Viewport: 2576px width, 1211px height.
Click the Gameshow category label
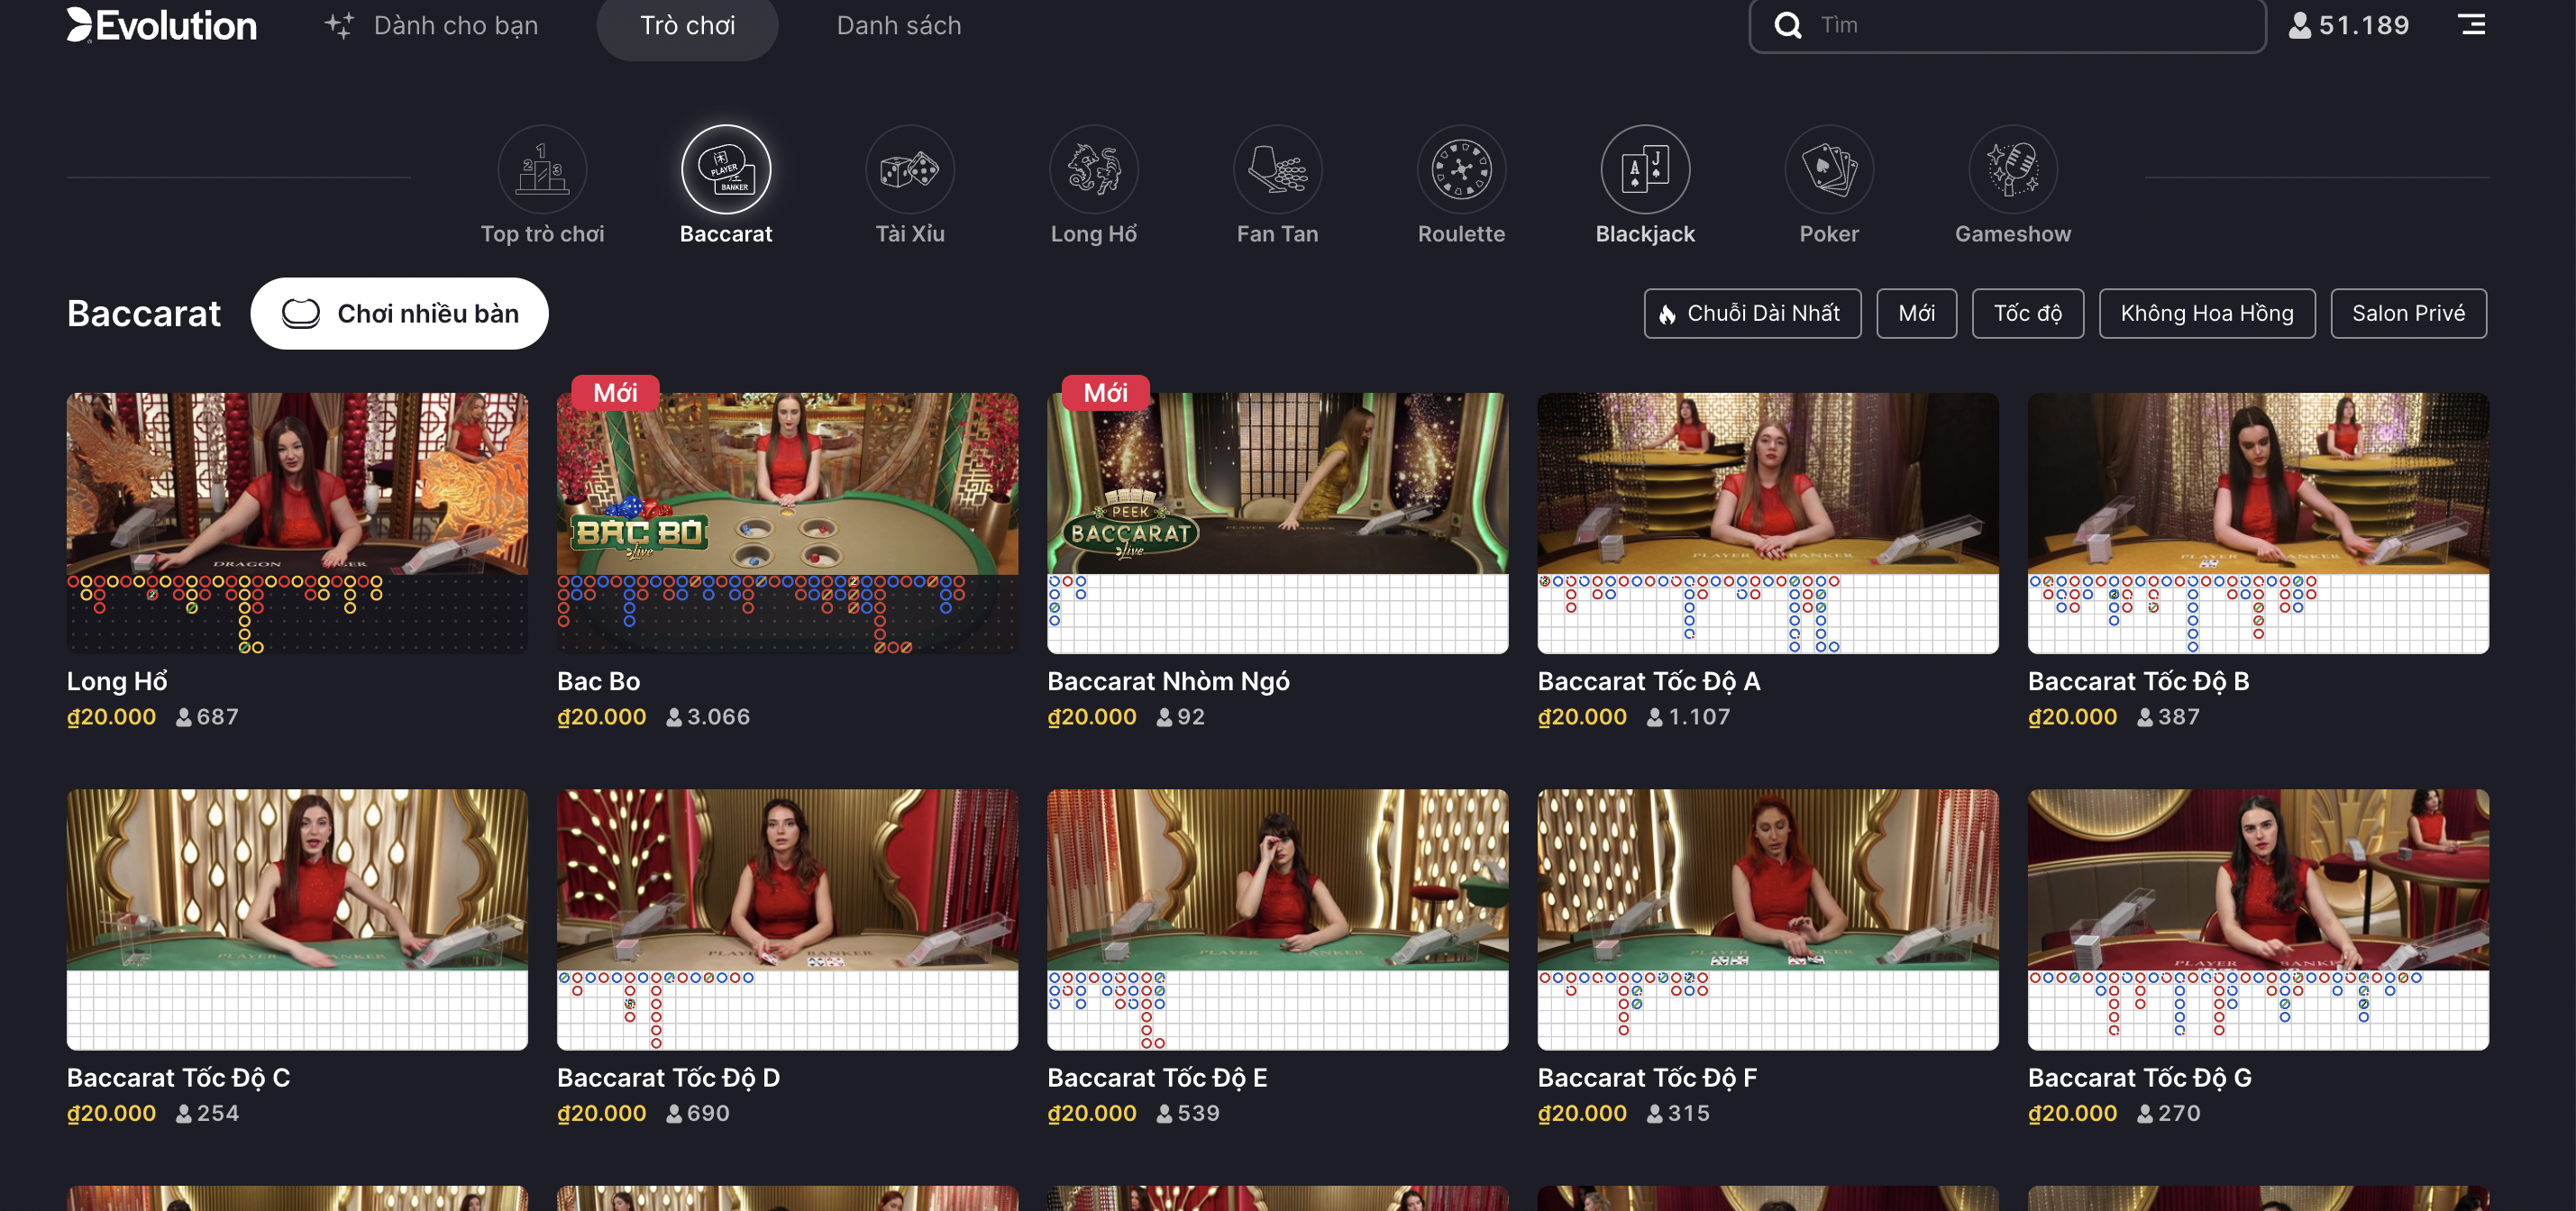point(2013,234)
